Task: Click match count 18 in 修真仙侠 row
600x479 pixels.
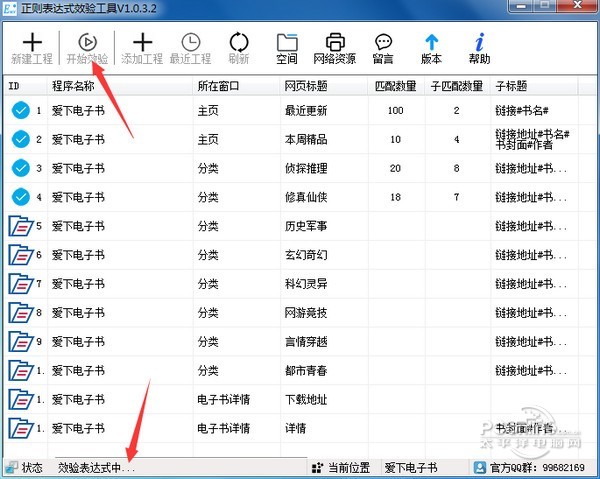Action: (395, 197)
